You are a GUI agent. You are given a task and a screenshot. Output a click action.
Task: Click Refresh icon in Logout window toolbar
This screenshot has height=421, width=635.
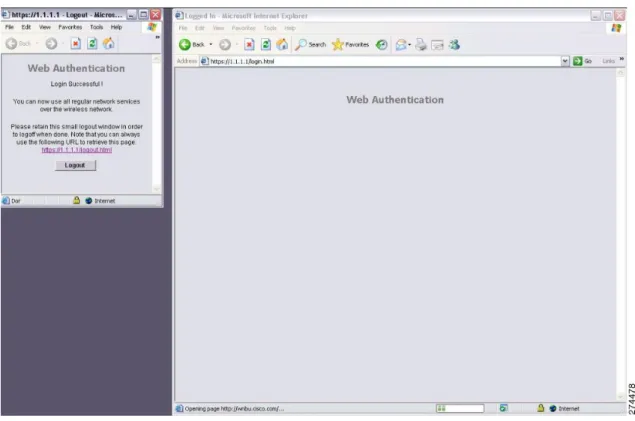point(92,43)
